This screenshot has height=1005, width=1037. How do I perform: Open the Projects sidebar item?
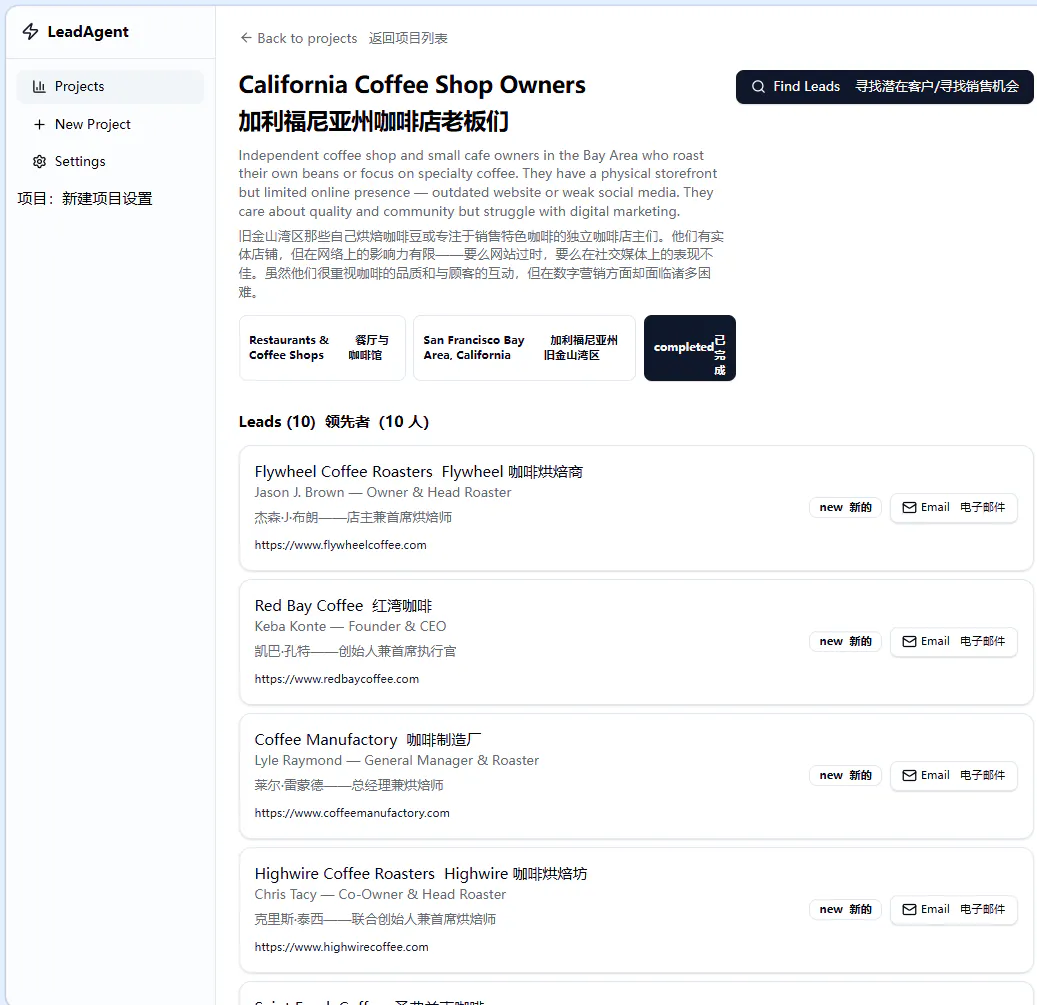[x=110, y=87]
